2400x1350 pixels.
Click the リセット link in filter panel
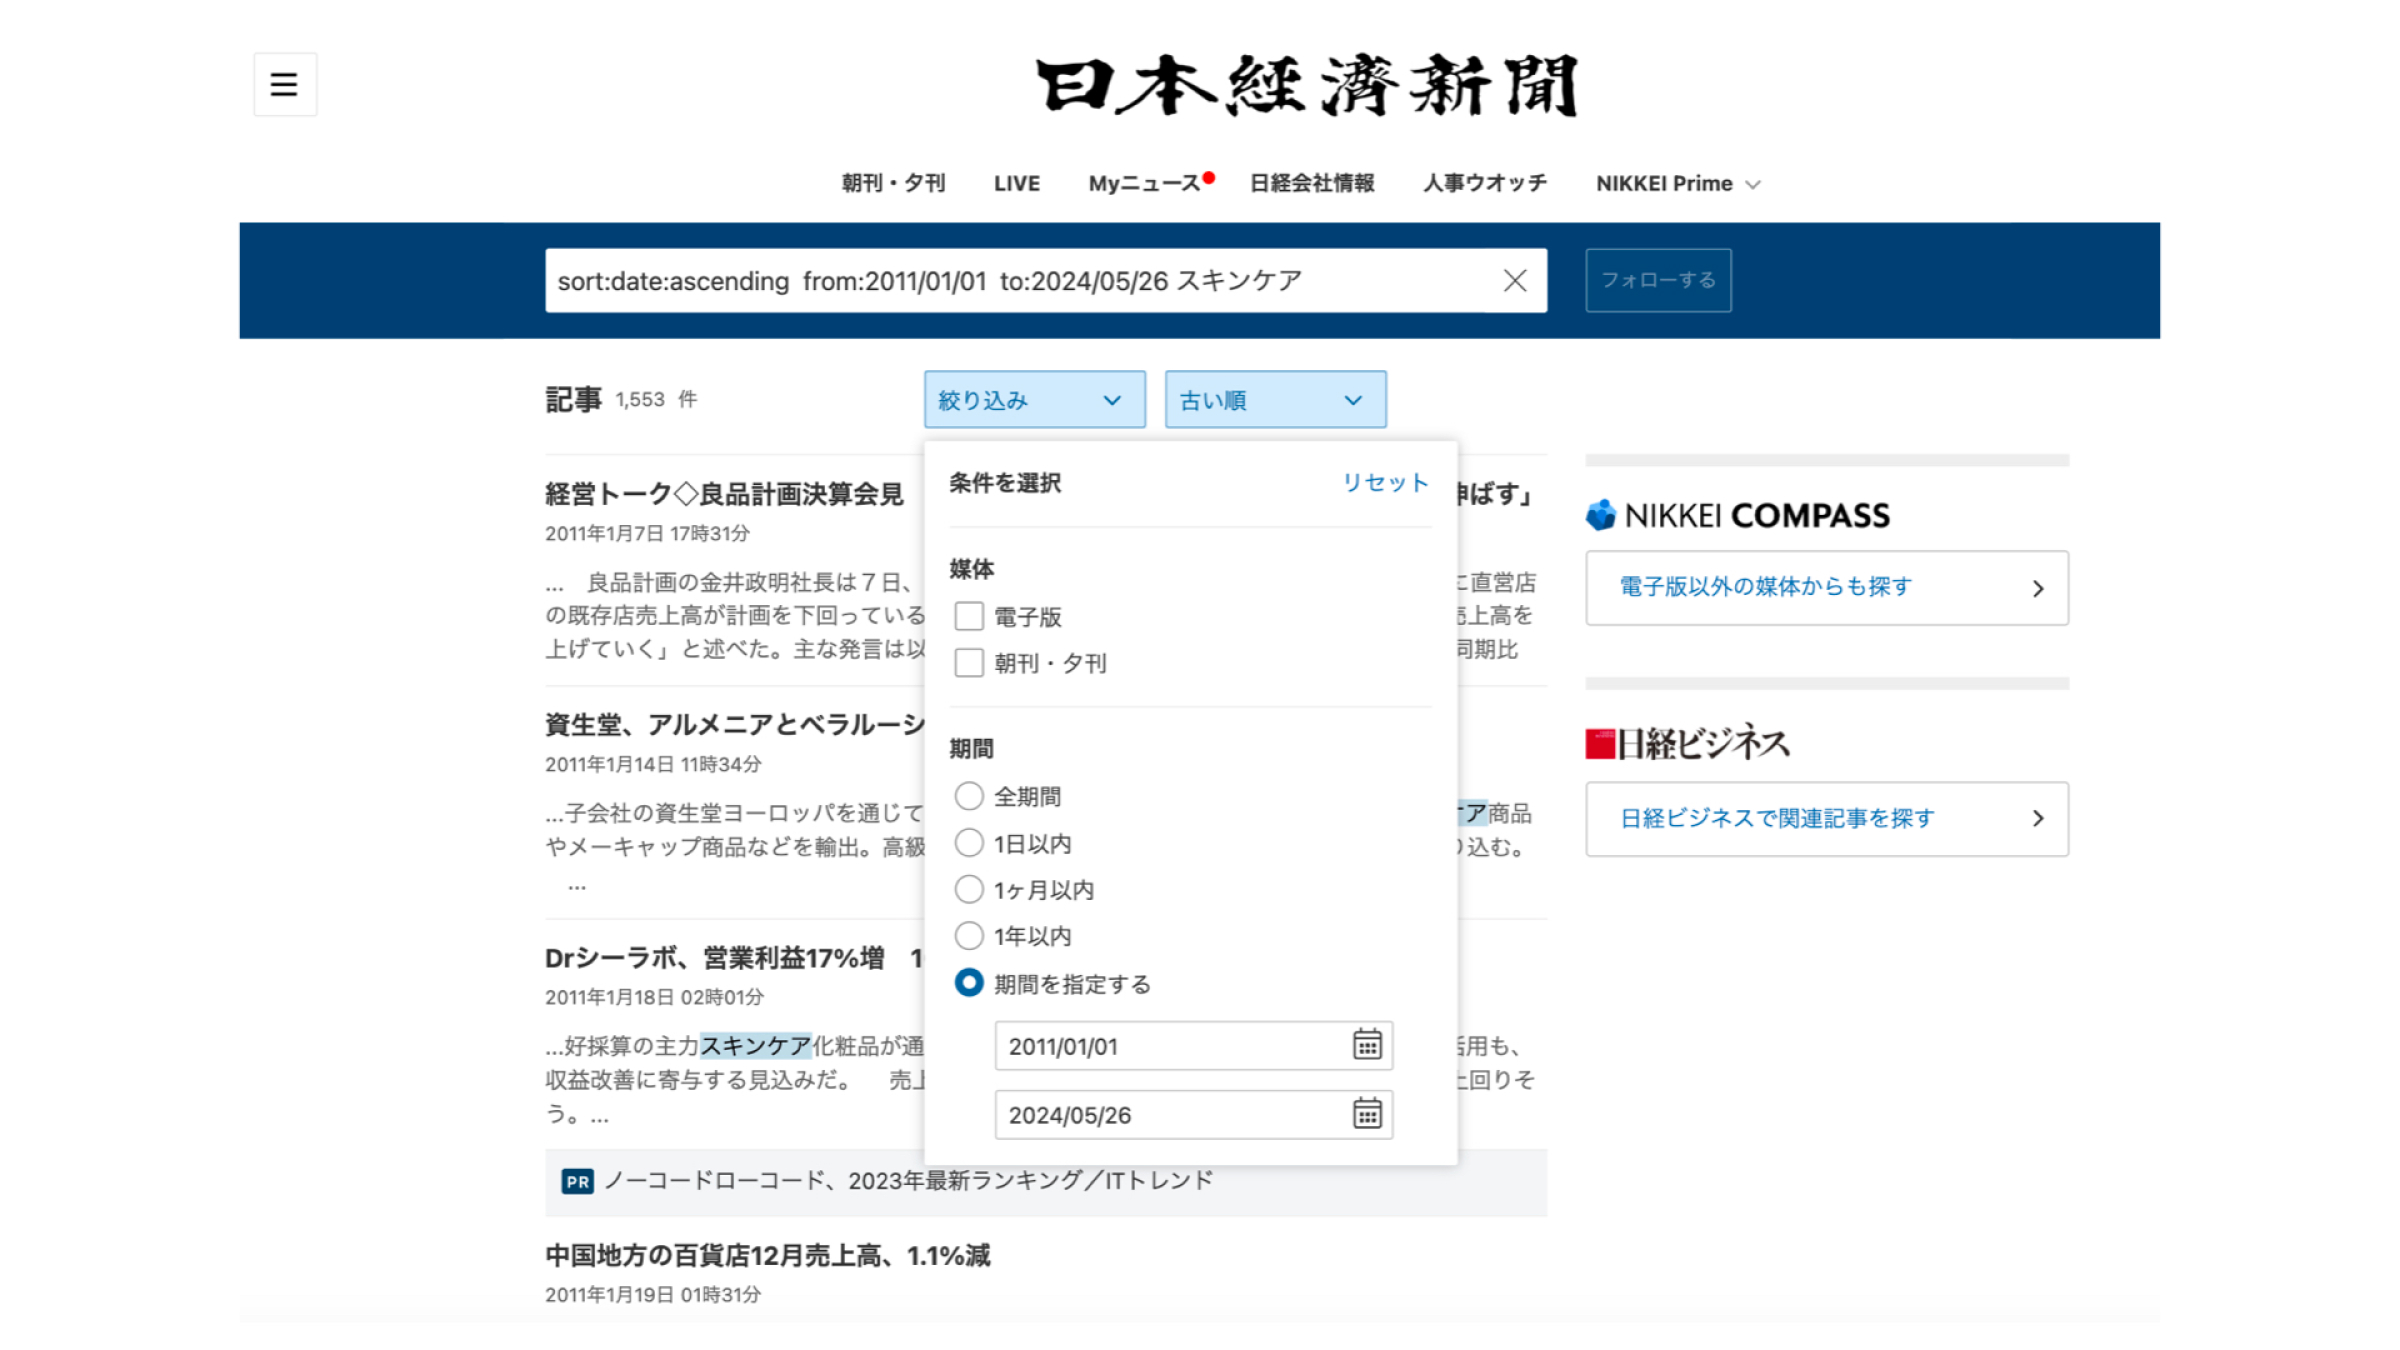coord(1384,483)
